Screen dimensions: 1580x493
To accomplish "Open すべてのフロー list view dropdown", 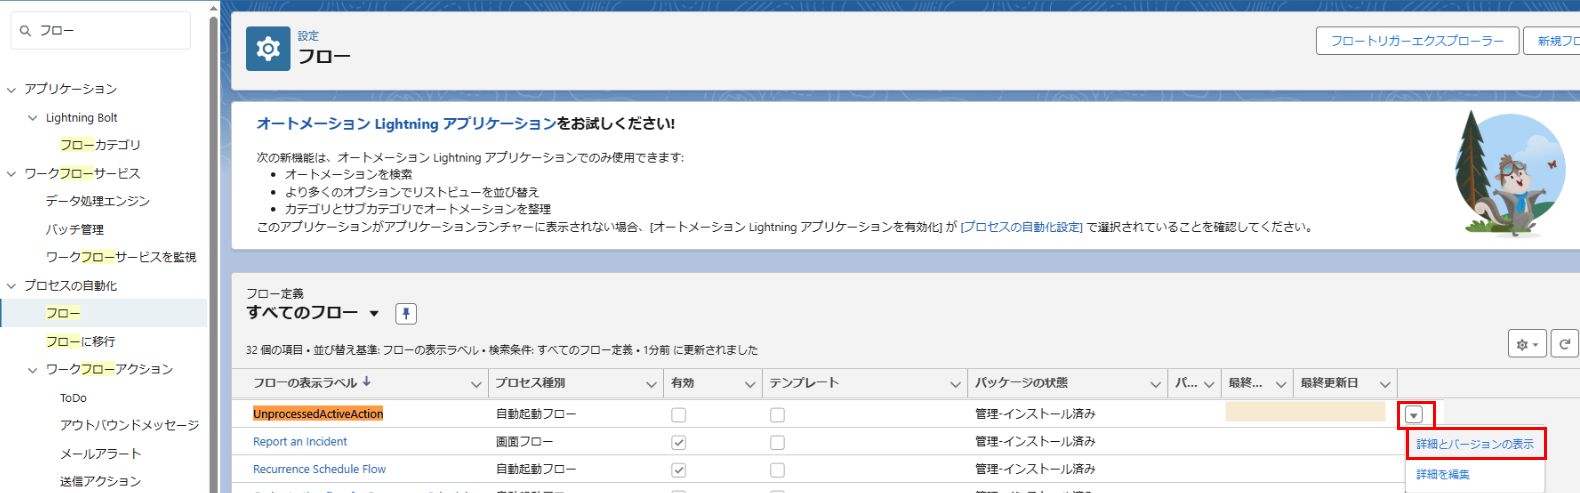I will [374, 314].
